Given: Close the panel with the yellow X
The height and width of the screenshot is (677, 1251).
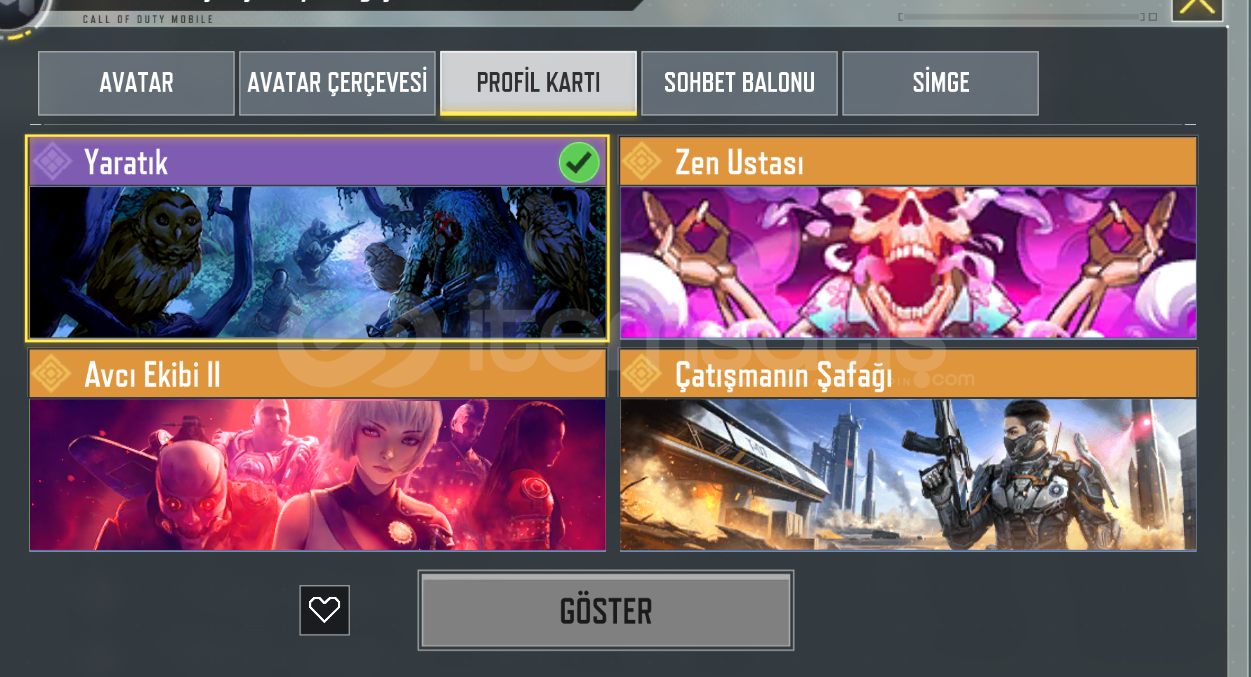Looking at the screenshot, I should click(x=1197, y=8).
